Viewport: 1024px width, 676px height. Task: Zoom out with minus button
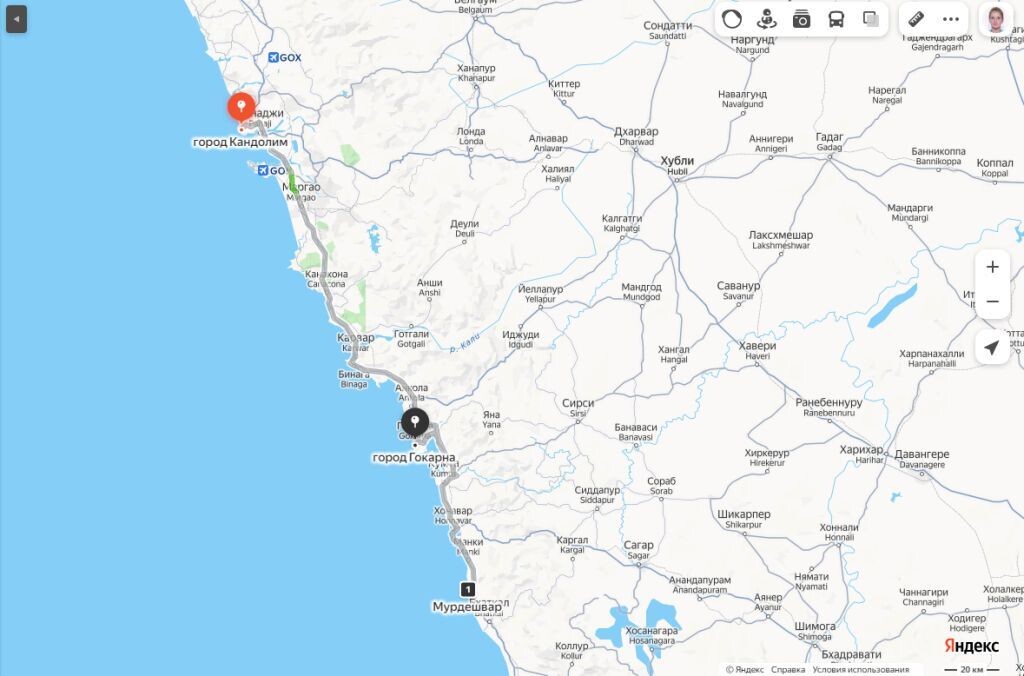pos(992,302)
